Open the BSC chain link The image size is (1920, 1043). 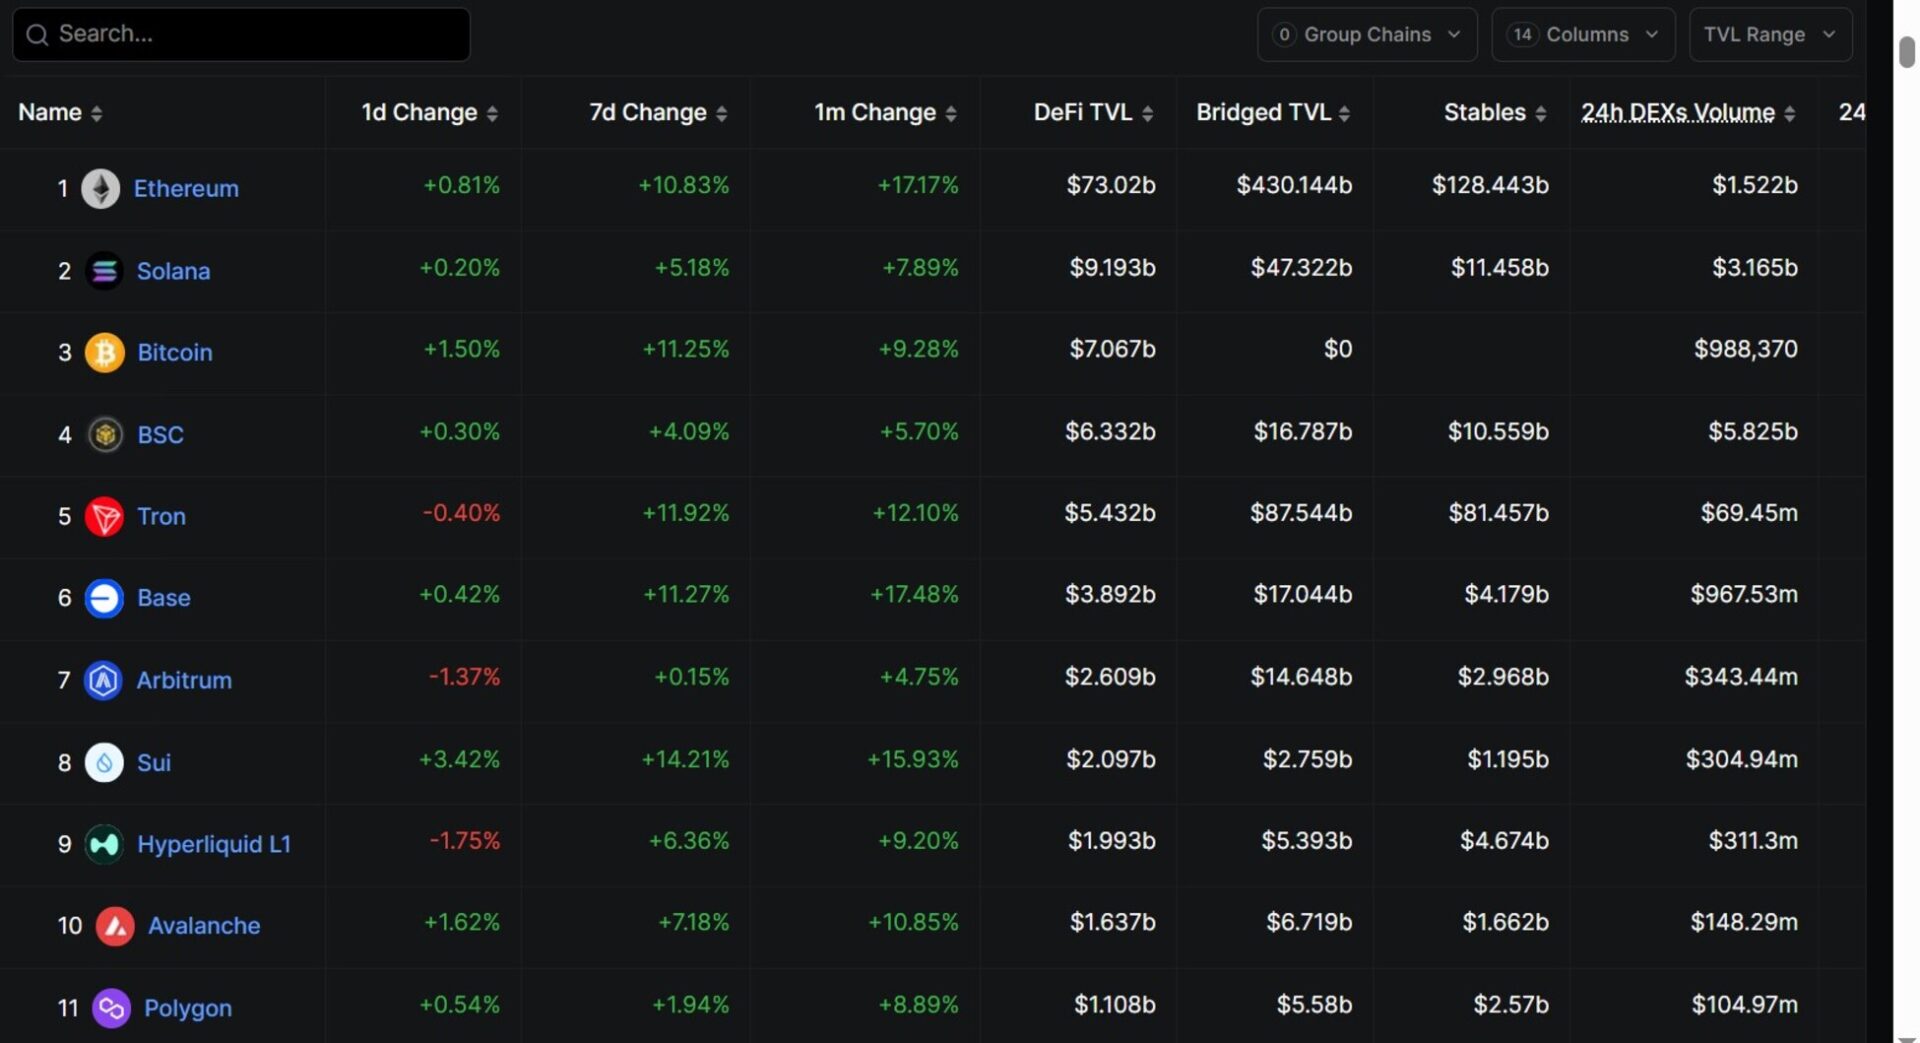point(160,434)
